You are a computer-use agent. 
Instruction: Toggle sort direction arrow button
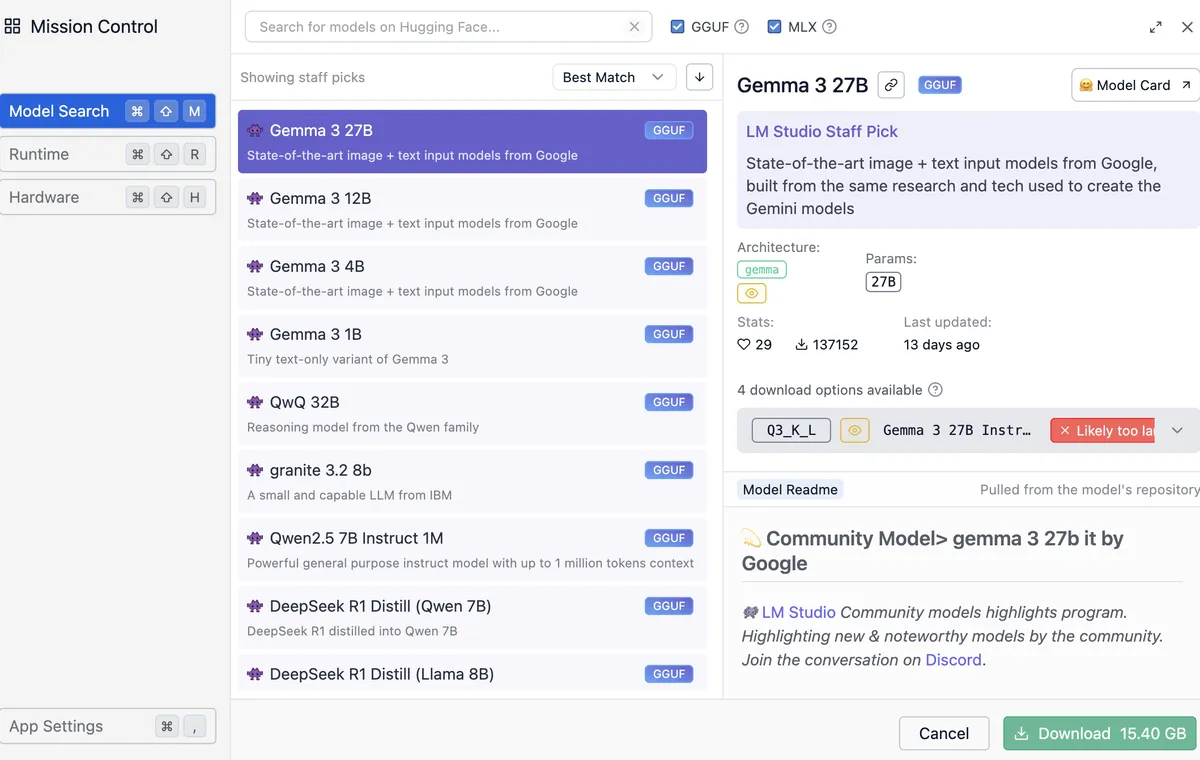pyautogui.click(x=699, y=77)
